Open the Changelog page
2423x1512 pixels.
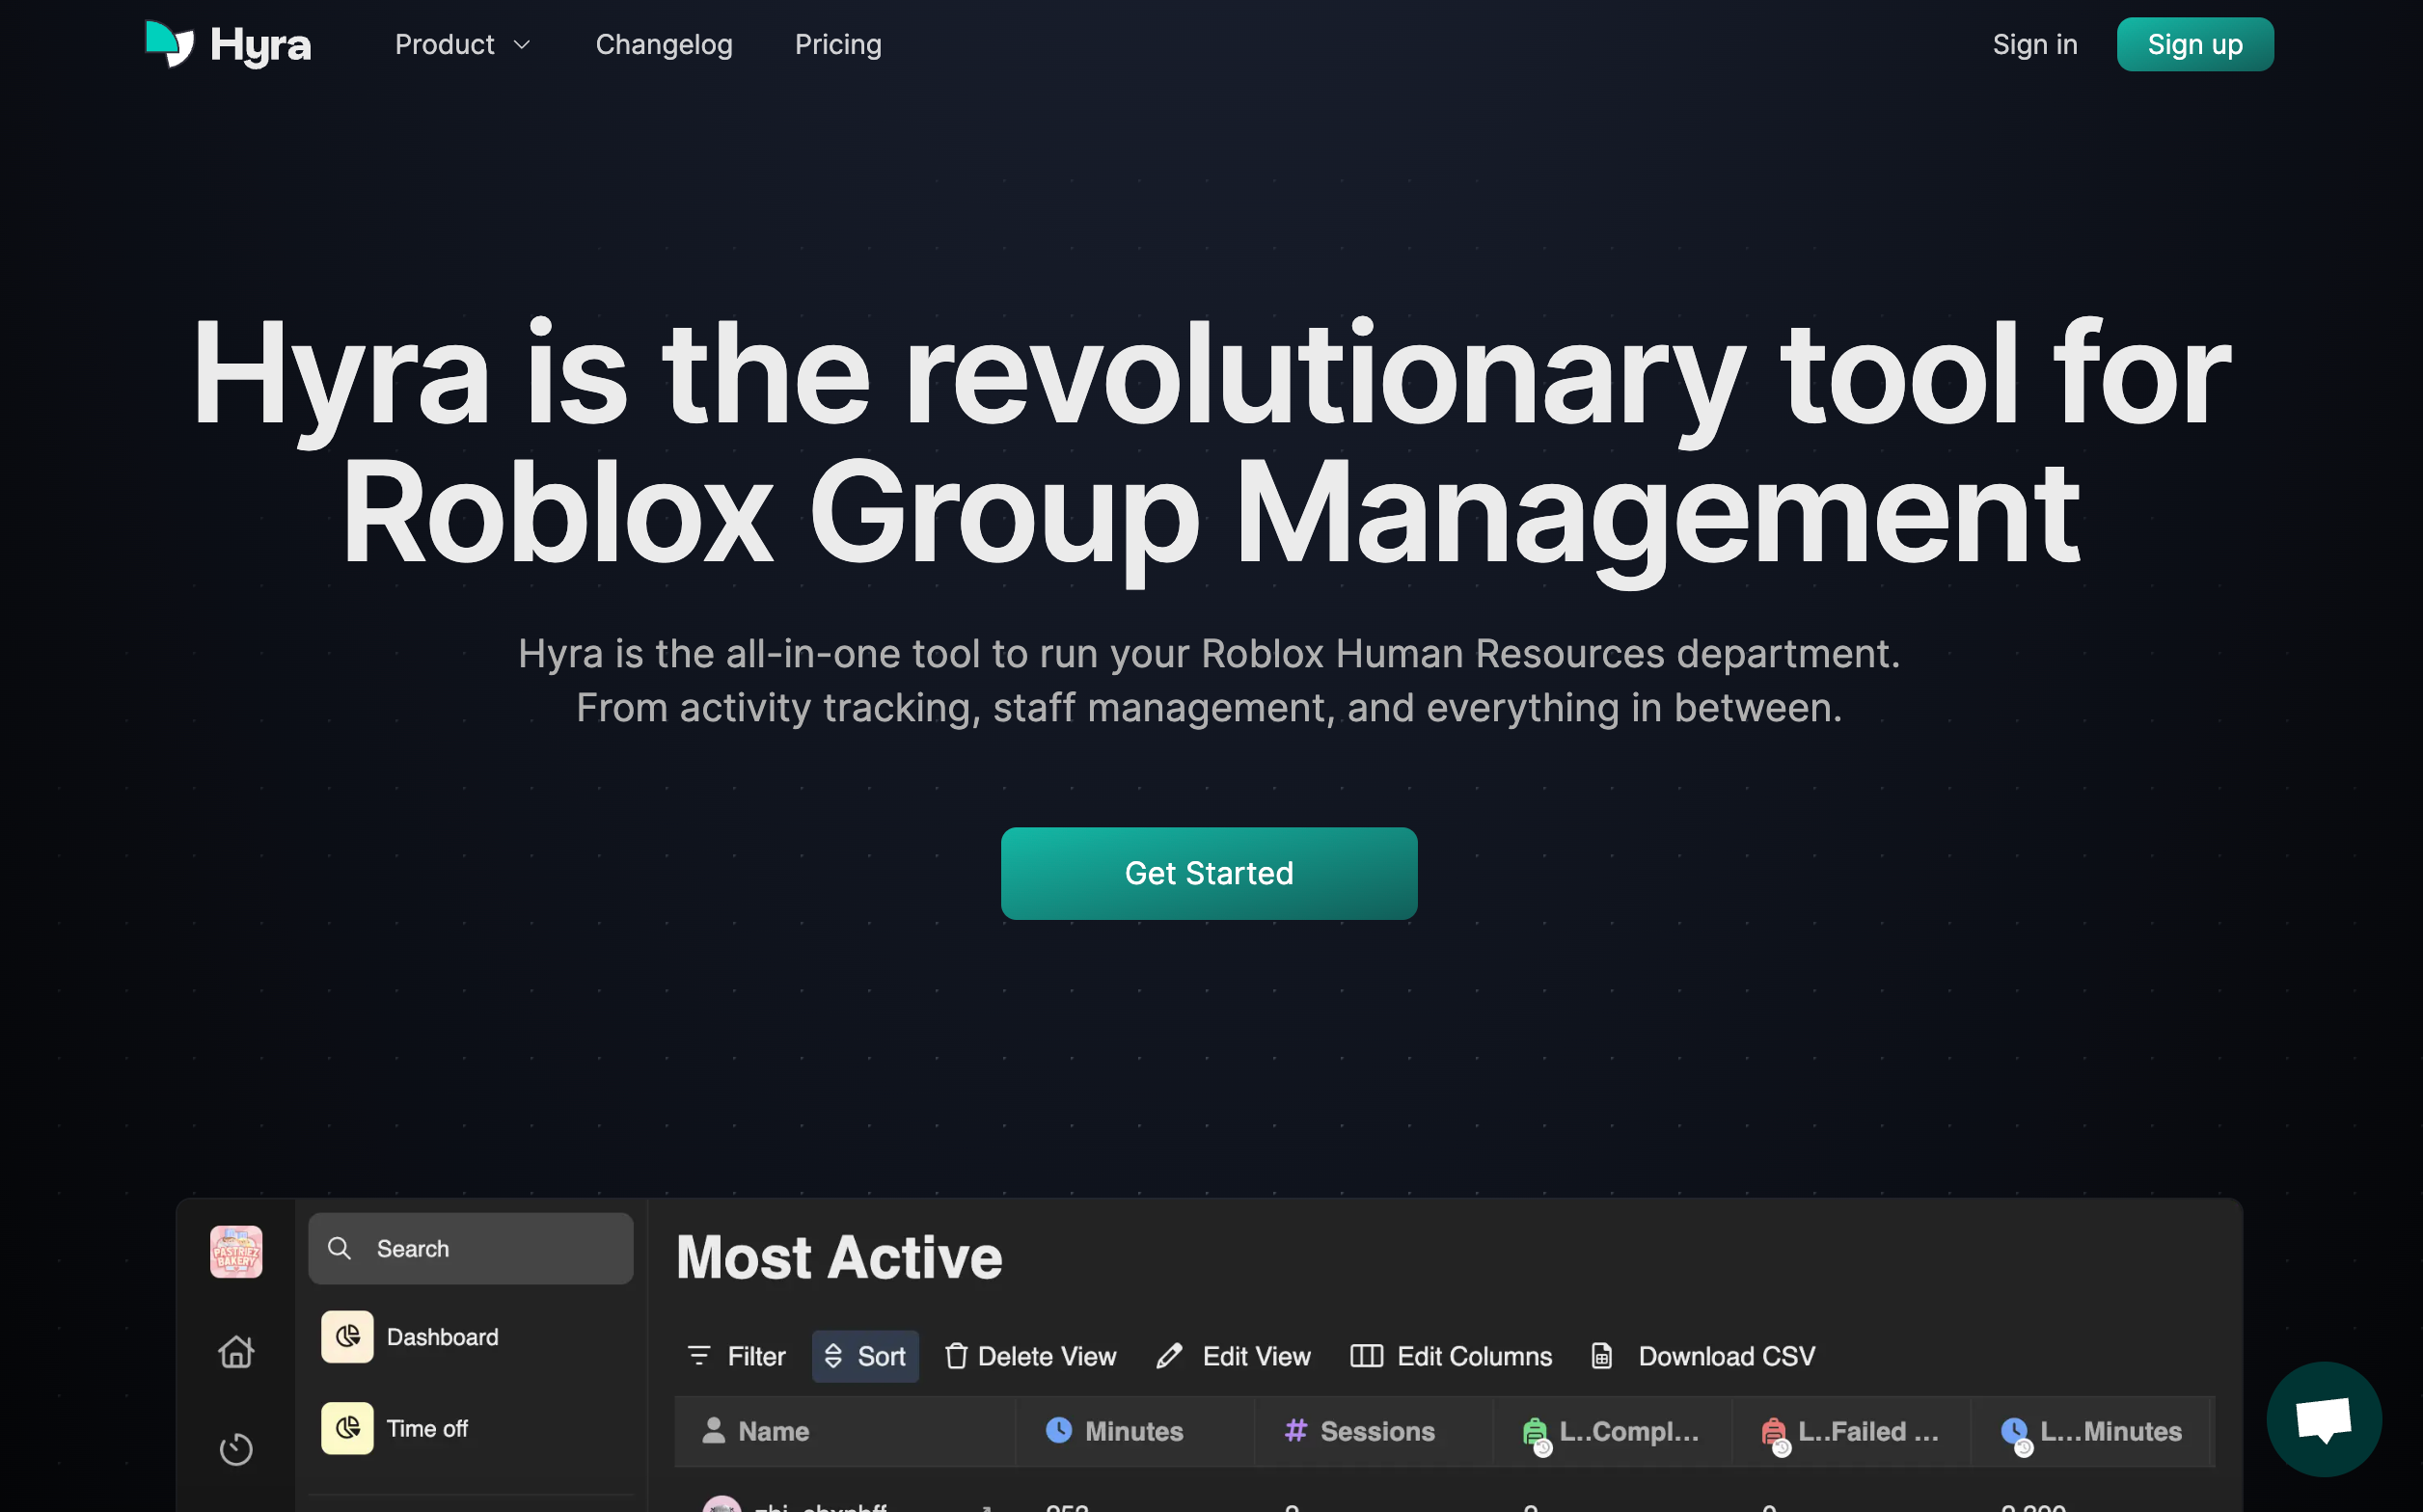(x=664, y=44)
